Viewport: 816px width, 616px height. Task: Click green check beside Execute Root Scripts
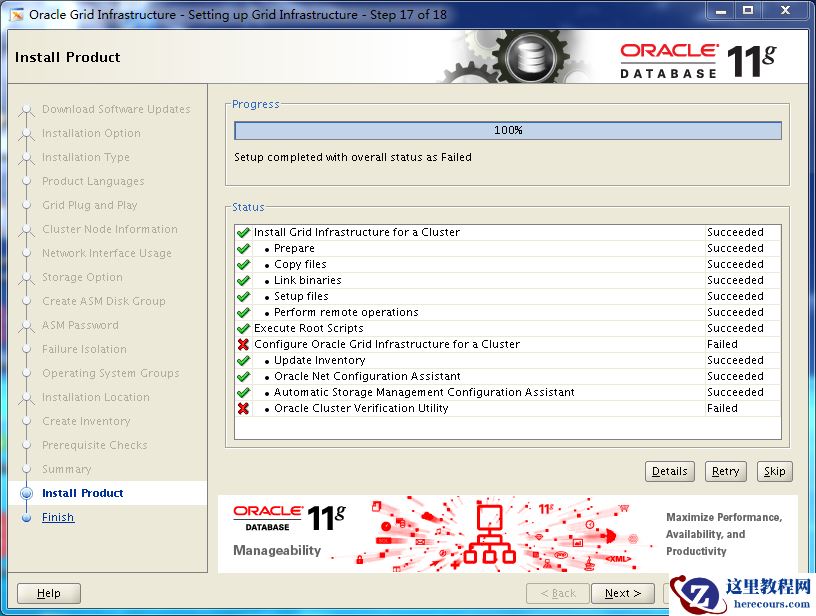243,329
